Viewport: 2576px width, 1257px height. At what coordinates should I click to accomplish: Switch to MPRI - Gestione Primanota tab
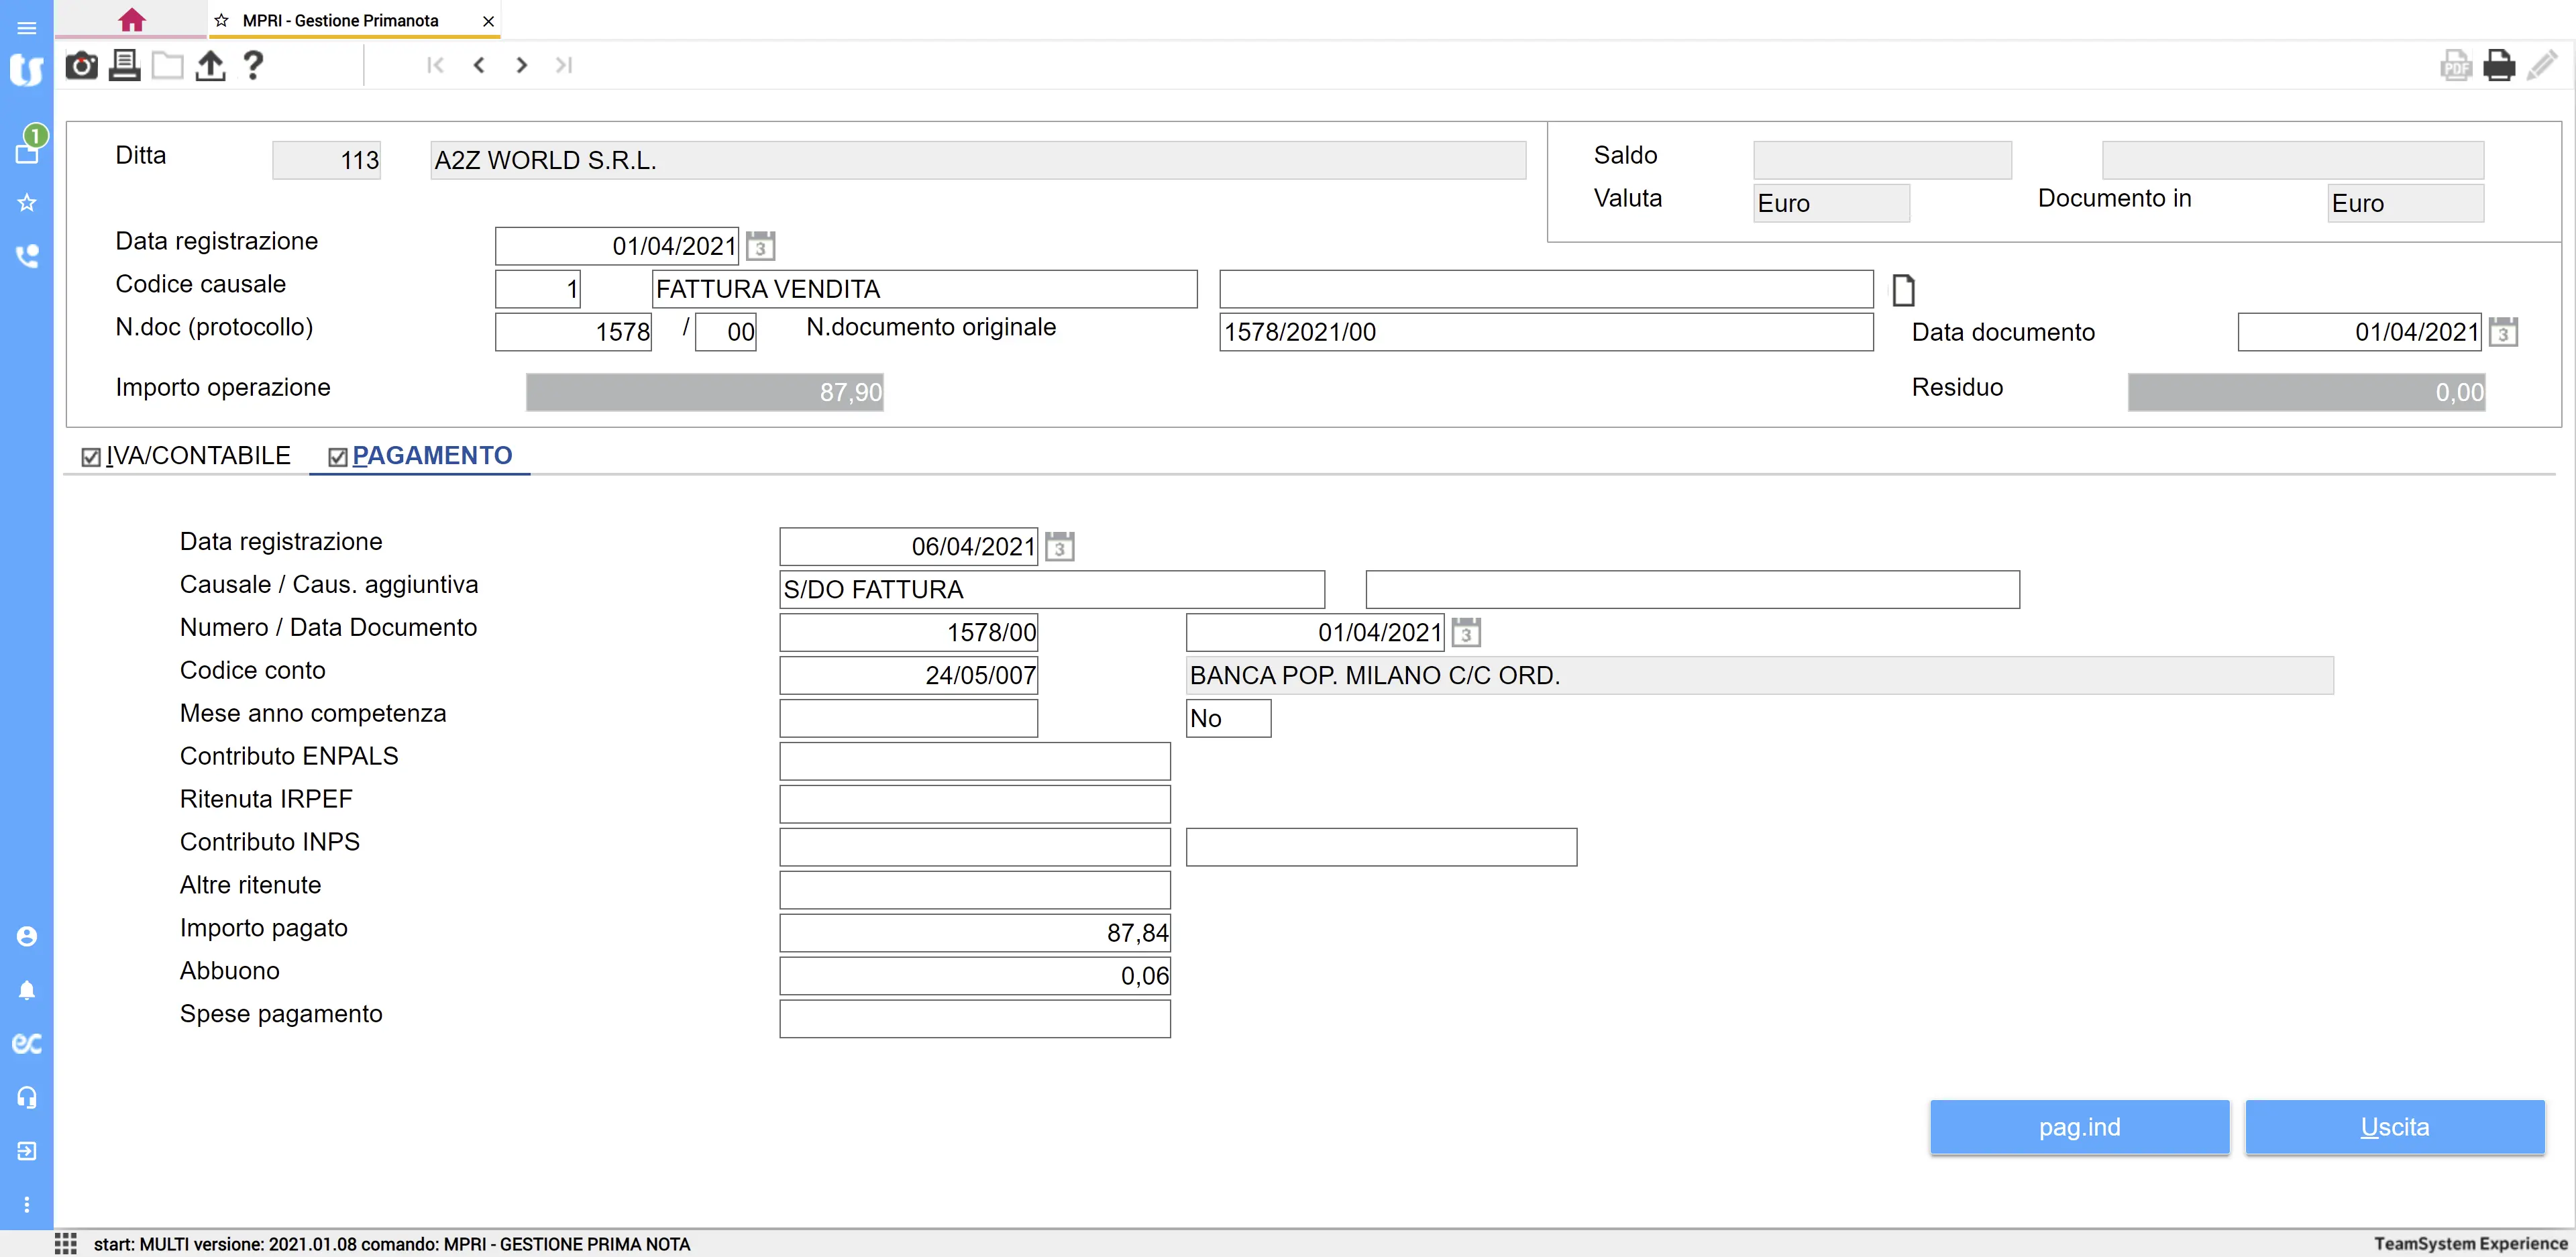tap(340, 20)
